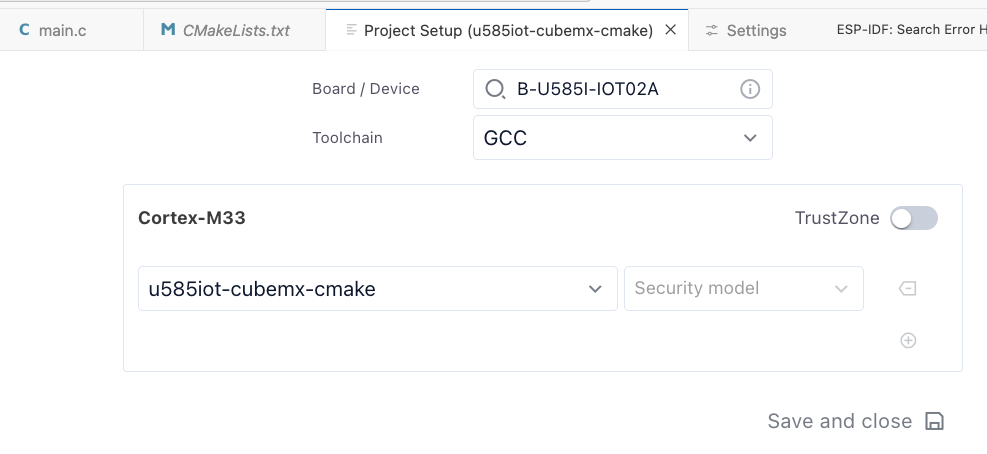The image size is (987, 454).
Task: Click the info icon in Board / Device field
Action: tap(749, 89)
